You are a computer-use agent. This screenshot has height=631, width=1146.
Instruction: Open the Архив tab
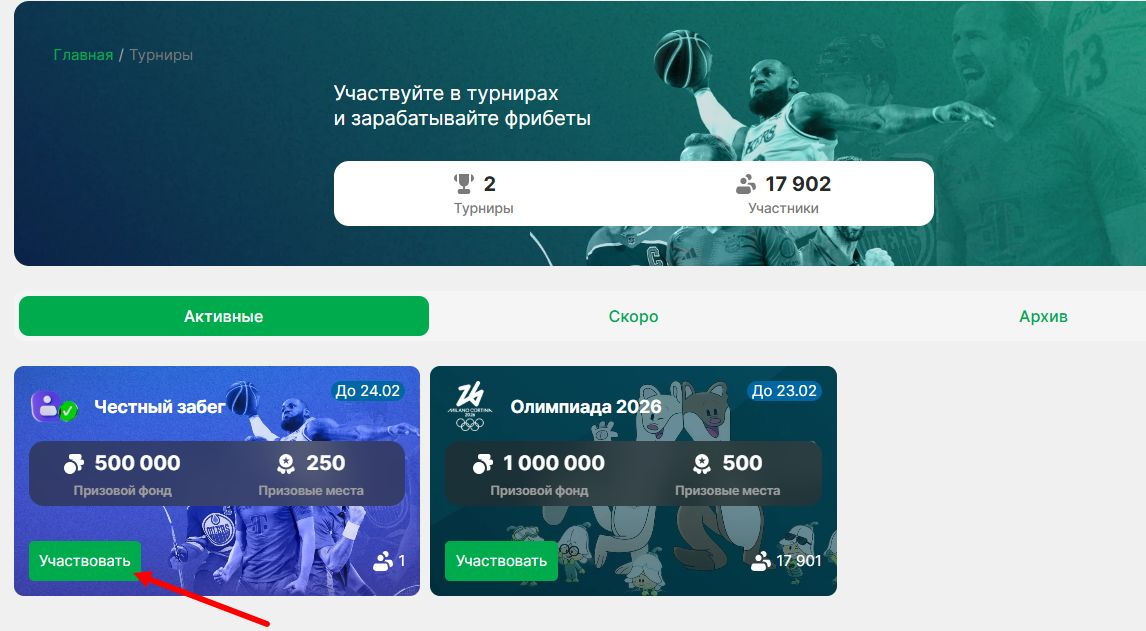point(1043,316)
